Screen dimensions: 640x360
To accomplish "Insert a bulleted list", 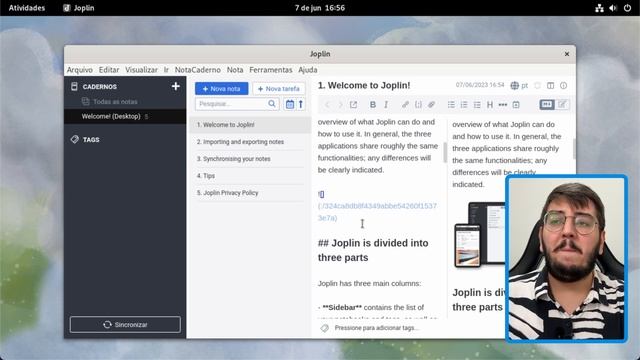I will (x=451, y=104).
